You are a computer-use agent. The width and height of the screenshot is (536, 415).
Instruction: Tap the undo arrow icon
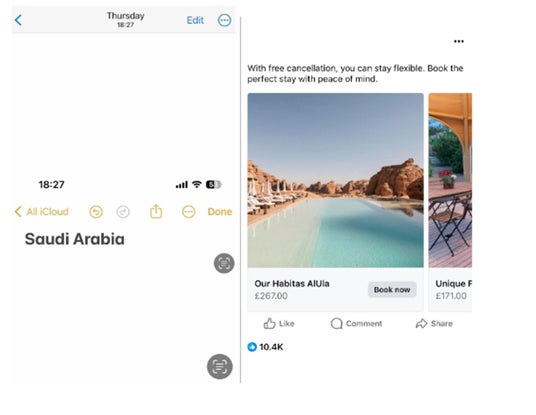click(96, 212)
